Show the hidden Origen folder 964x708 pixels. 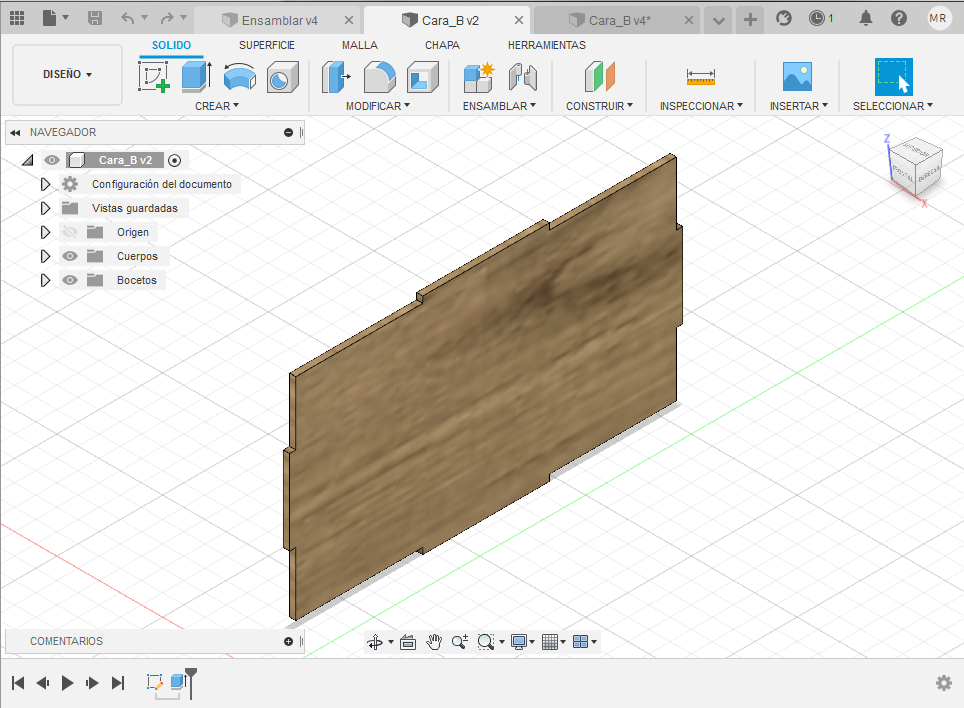(70, 232)
